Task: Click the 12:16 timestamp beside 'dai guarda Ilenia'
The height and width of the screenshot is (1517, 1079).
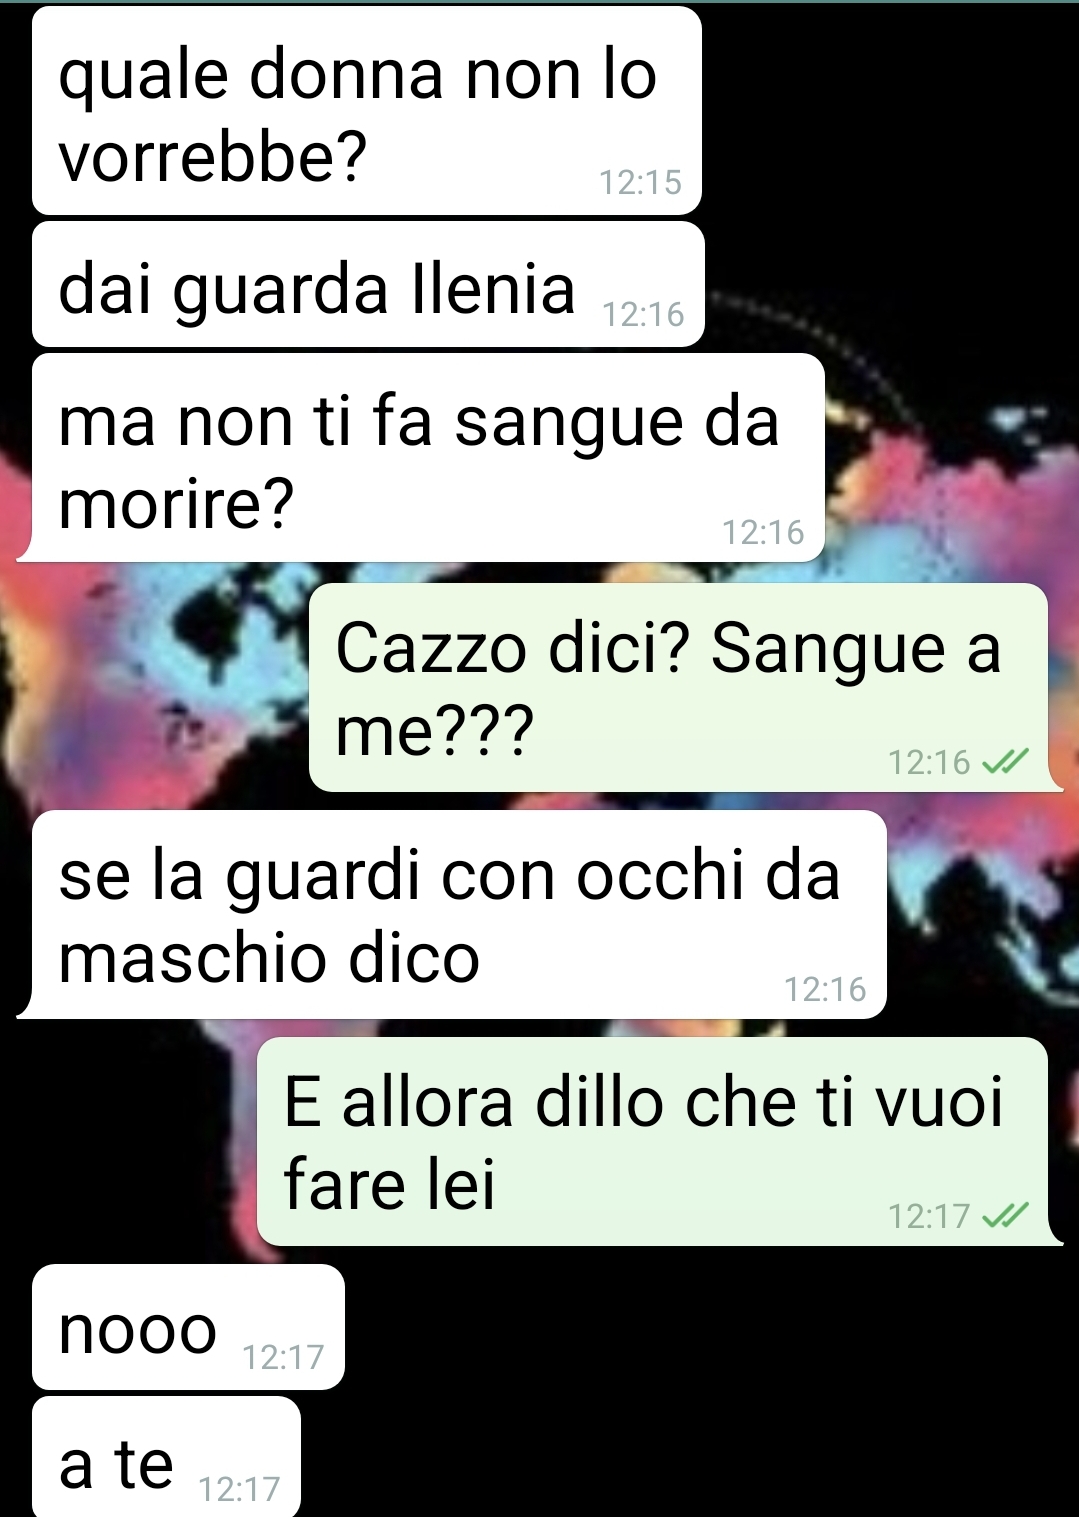Action: point(643,315)
